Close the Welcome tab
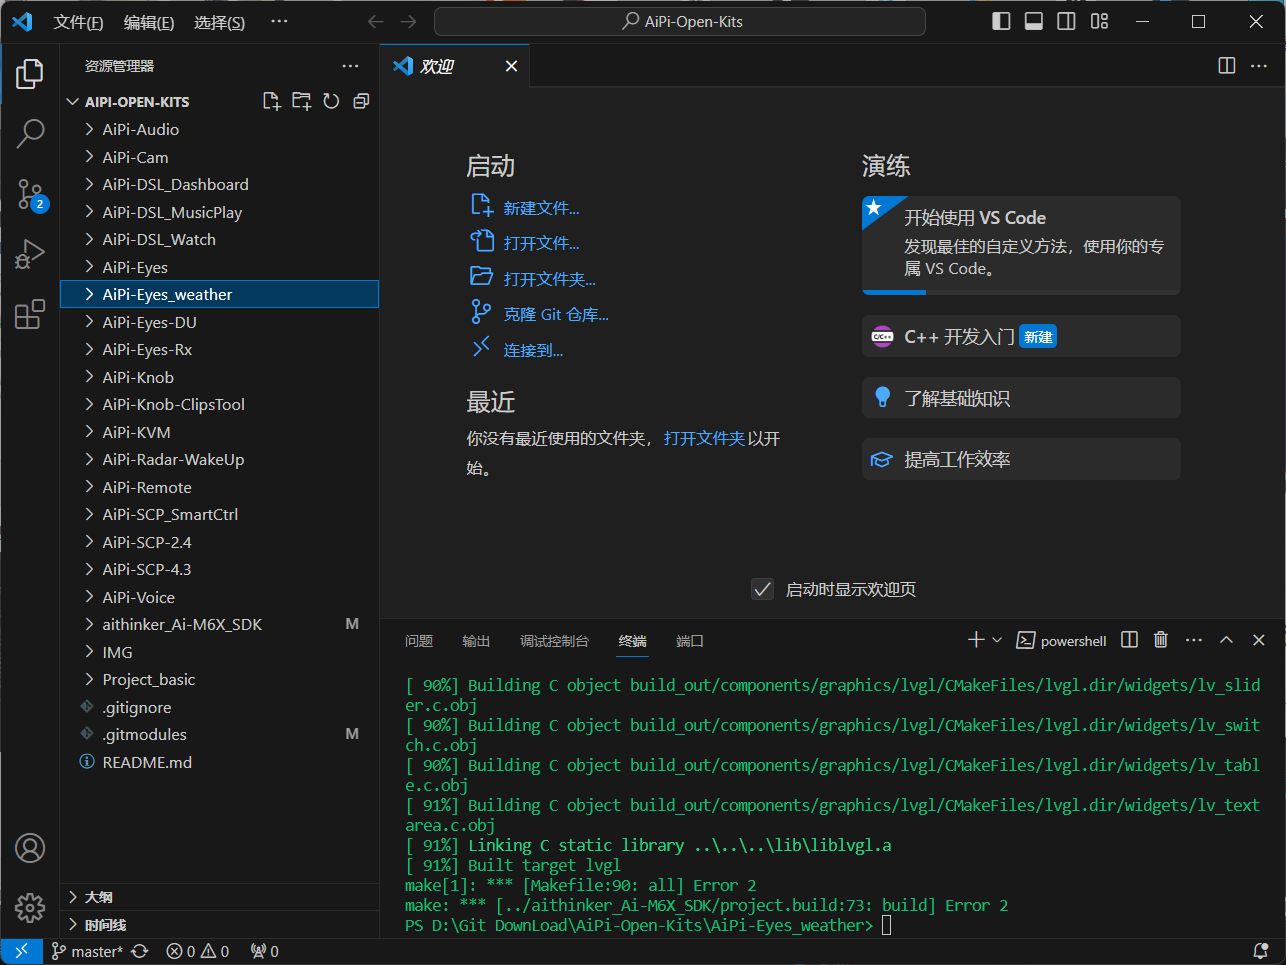Viewport: 1286px width, 965px height. (x=511, y=66)
